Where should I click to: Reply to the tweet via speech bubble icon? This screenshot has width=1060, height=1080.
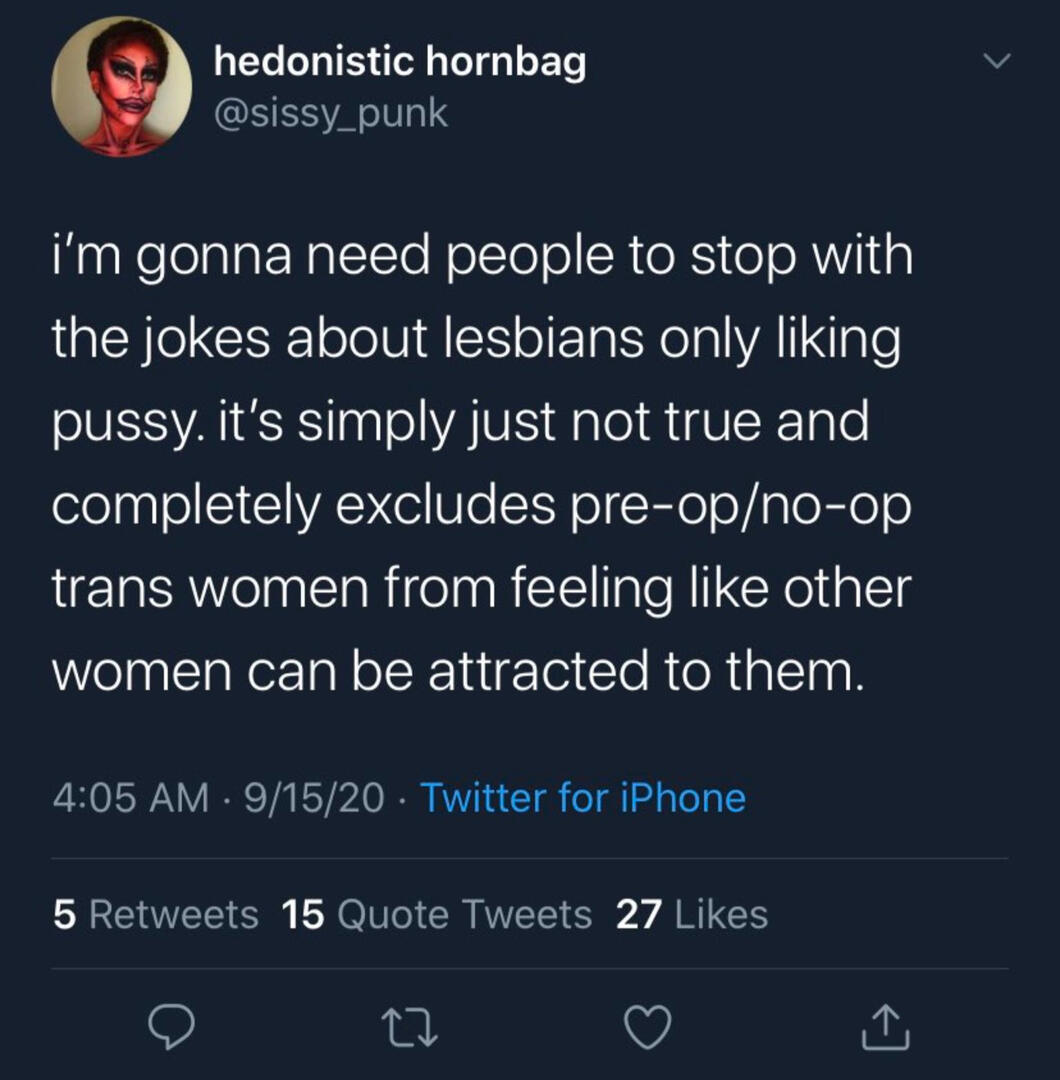pos(170,1029)
